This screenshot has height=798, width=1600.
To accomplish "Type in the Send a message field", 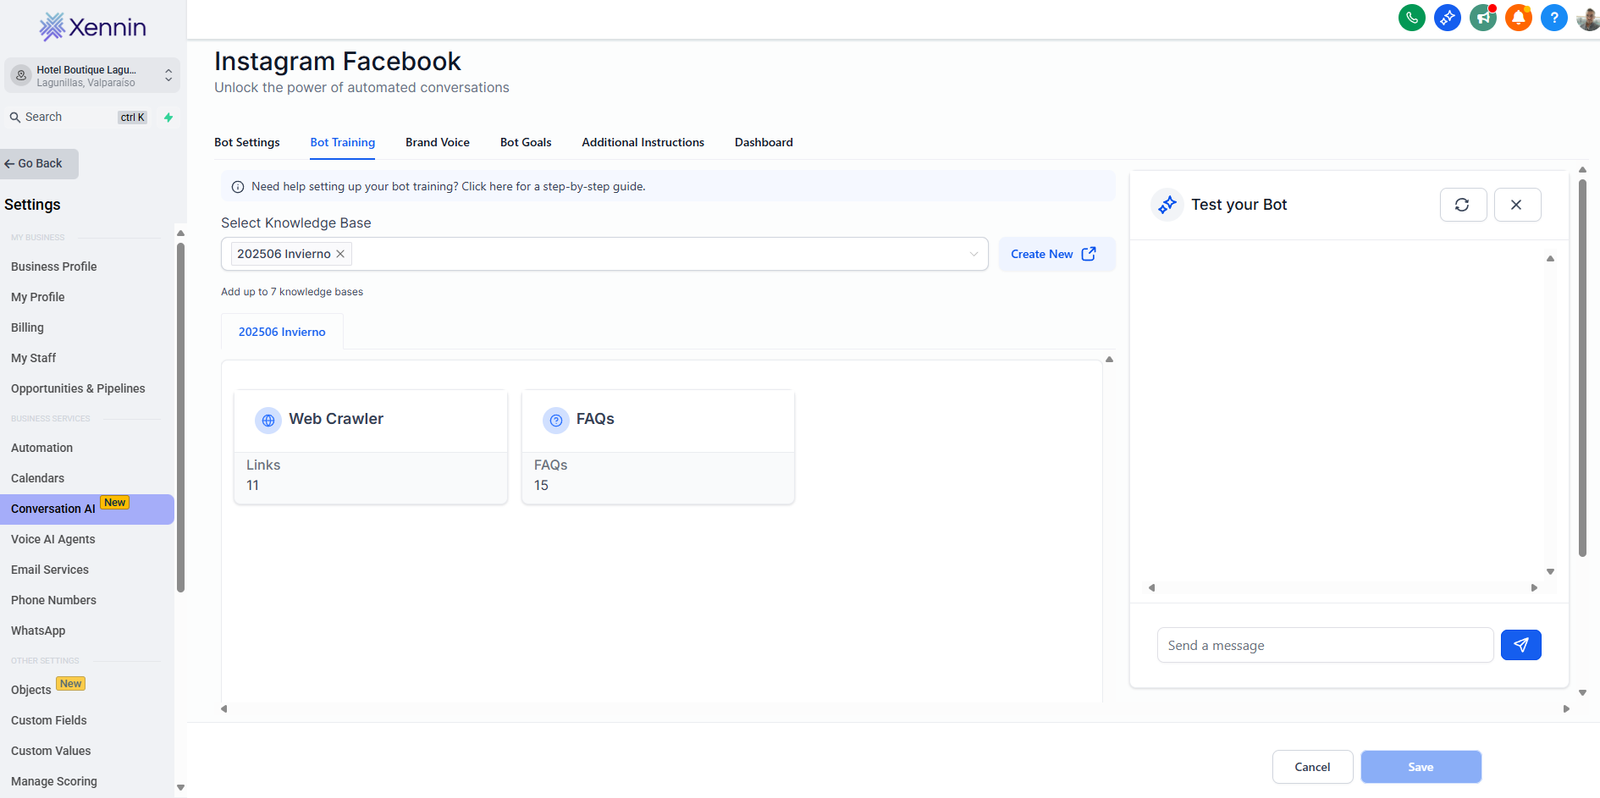I will pyautogui.click(x=1323, y=645).
